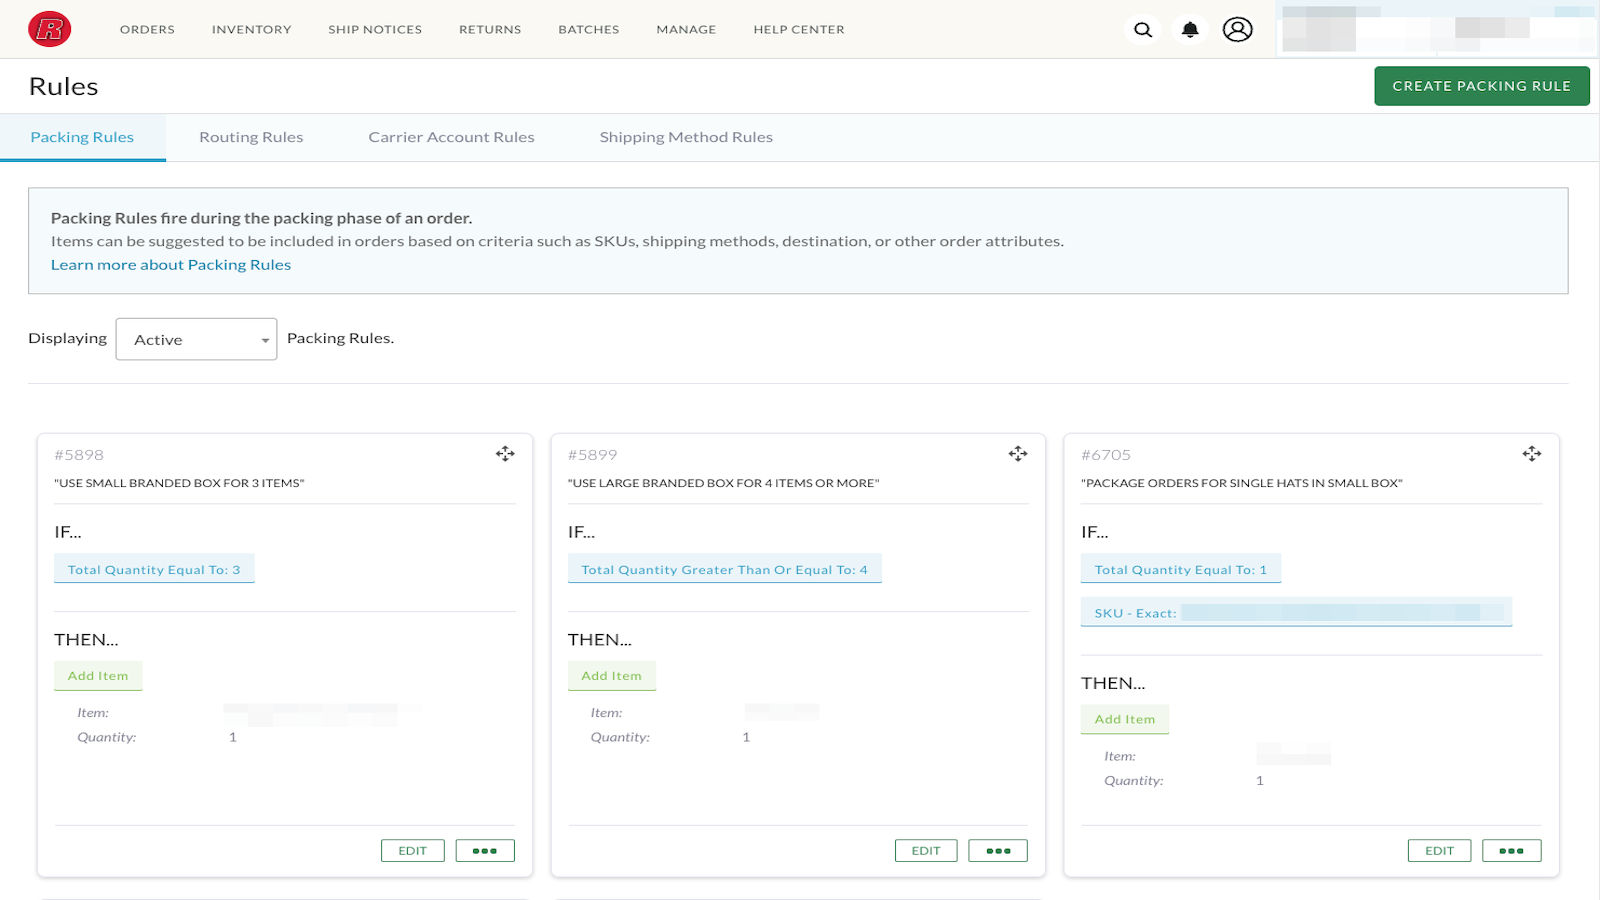Open the notification bell icon
Viewport: 1600px width, 900px height.
point(1190,29)
